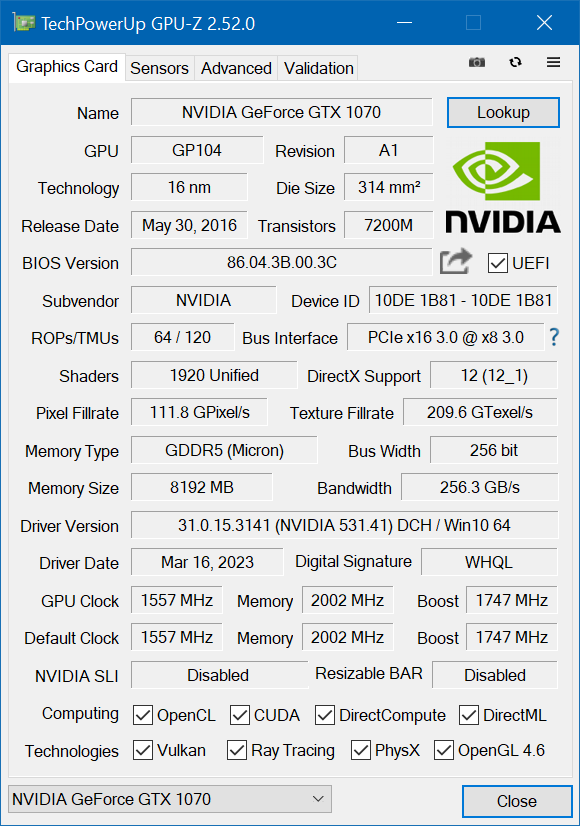Toggle the UEFI checkbox

[497, 263]
